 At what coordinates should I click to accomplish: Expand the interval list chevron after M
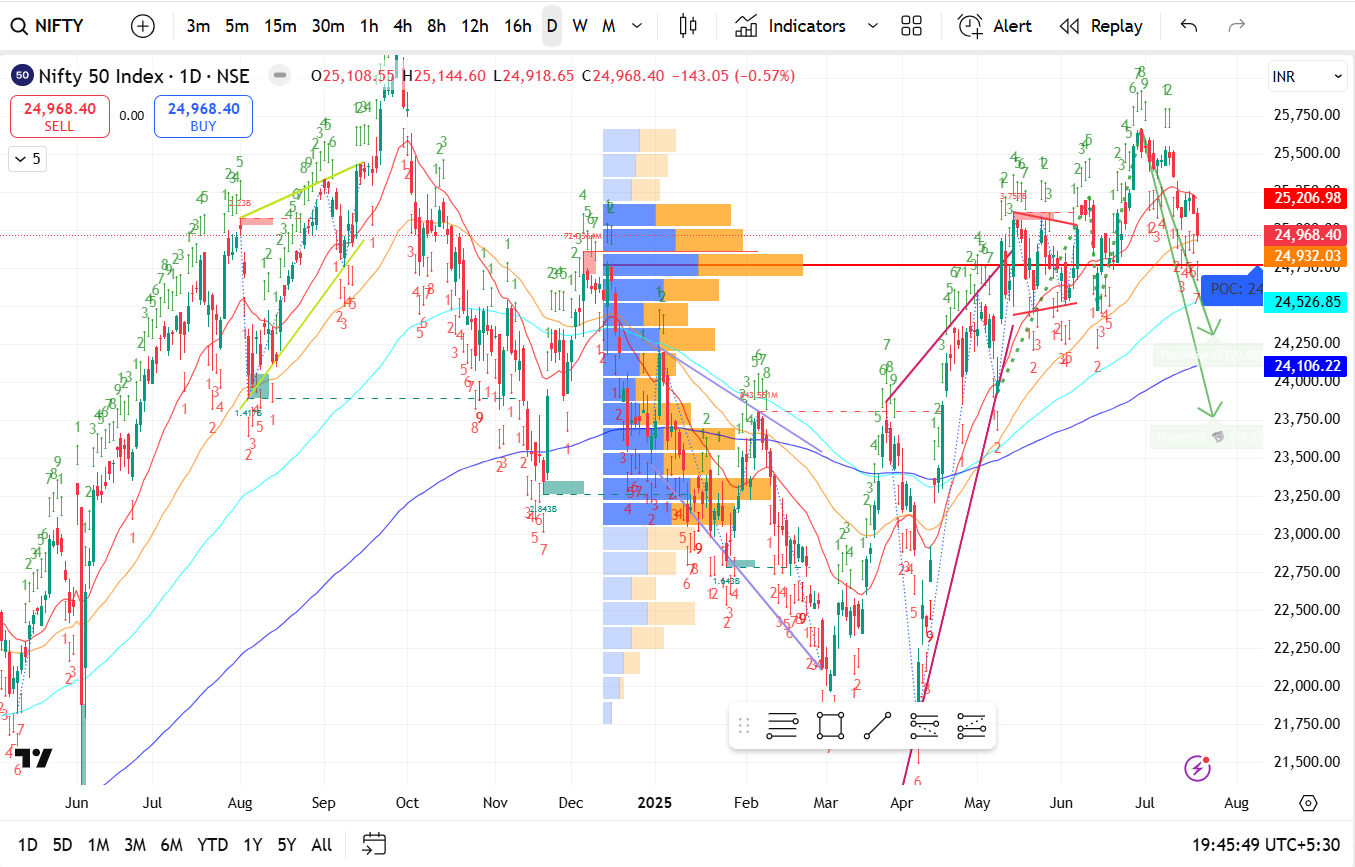pyautogui.click(x=639, y=26)
